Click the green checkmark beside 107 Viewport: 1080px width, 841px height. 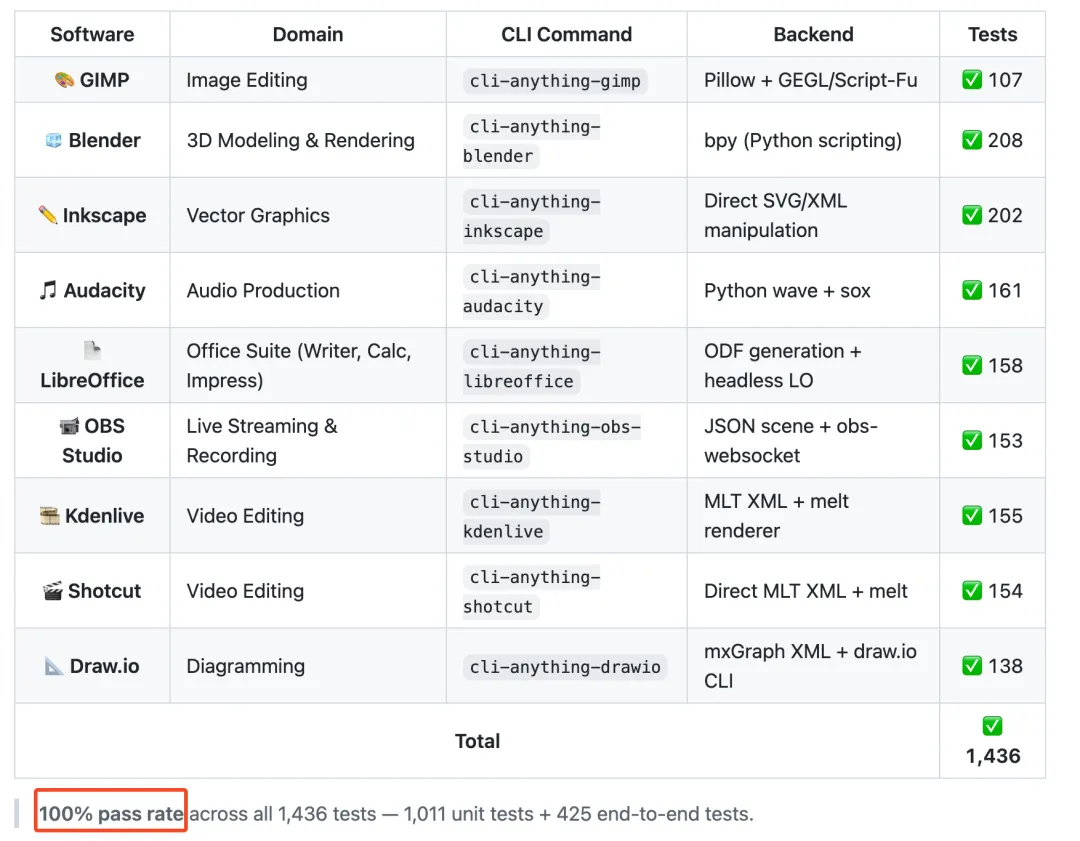pos(971,80)
